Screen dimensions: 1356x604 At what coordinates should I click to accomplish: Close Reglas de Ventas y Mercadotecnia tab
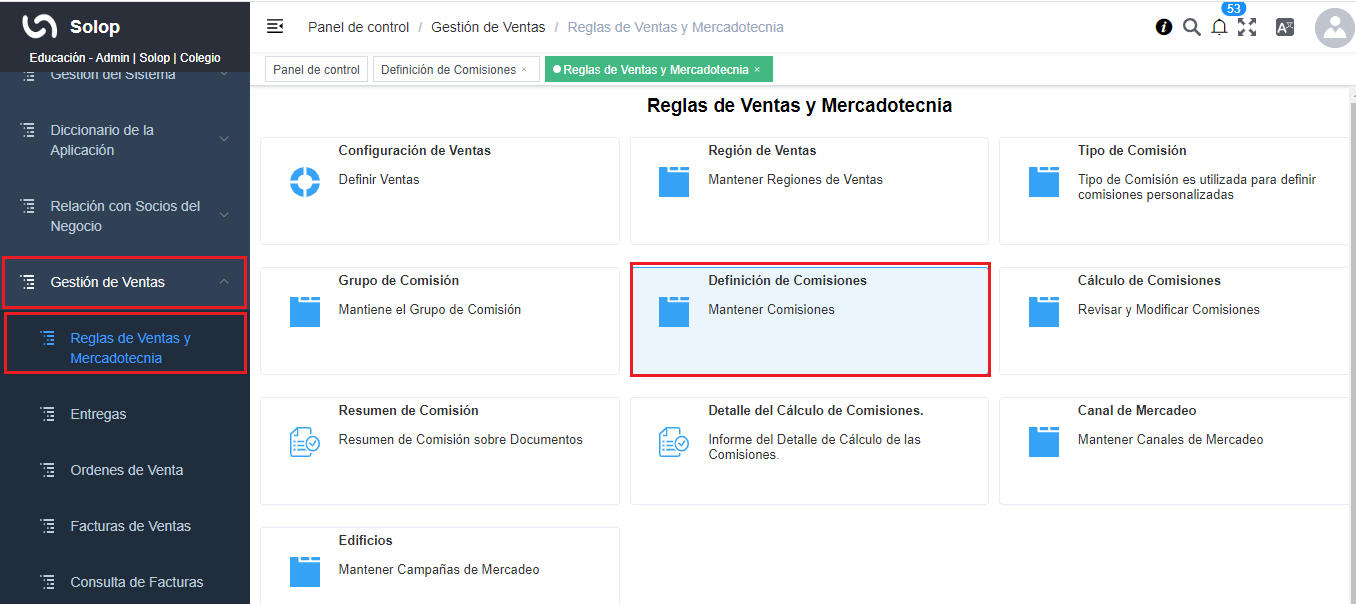coord(757,70)
